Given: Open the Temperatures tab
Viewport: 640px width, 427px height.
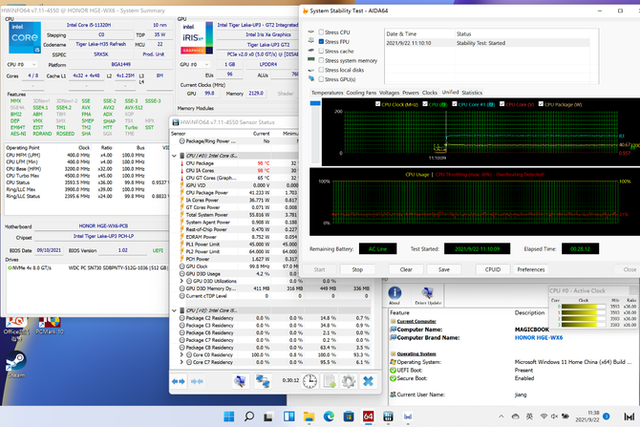Looking at the screenshot, I should tap(329, 92).
